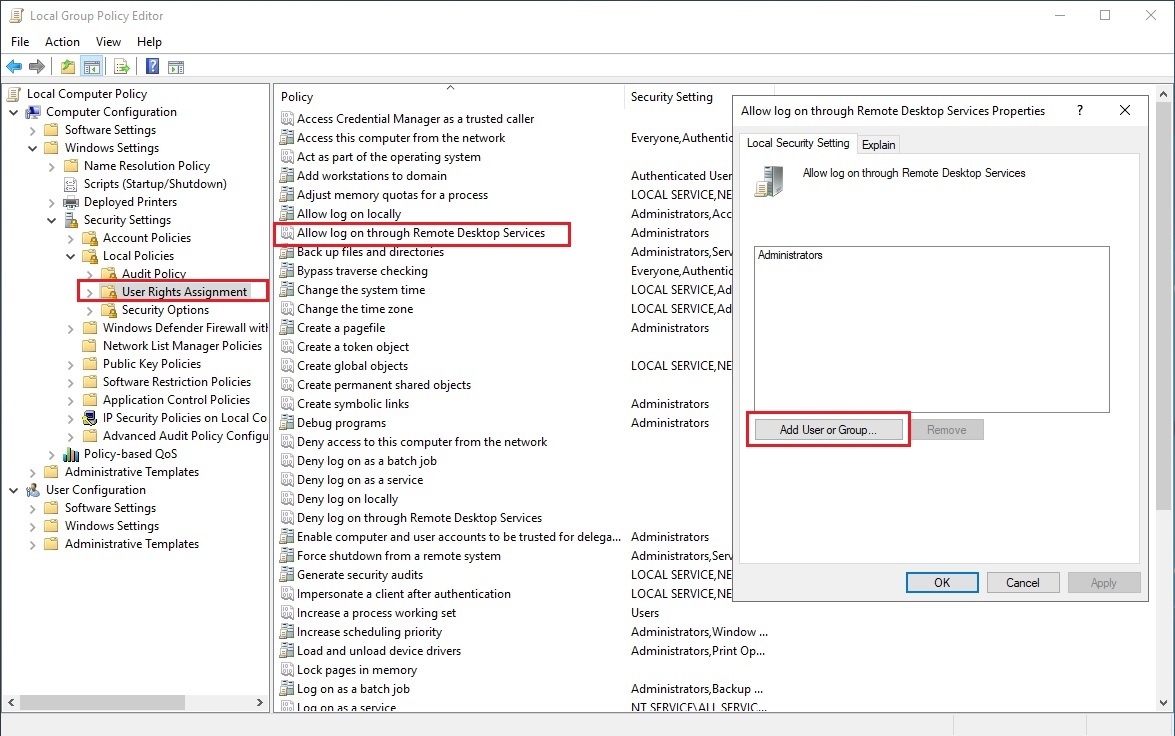Select Administrators in the dialog list
The width and height of the screenshot is (1175, 736).
pyautogui.click(x=790, y=256)
